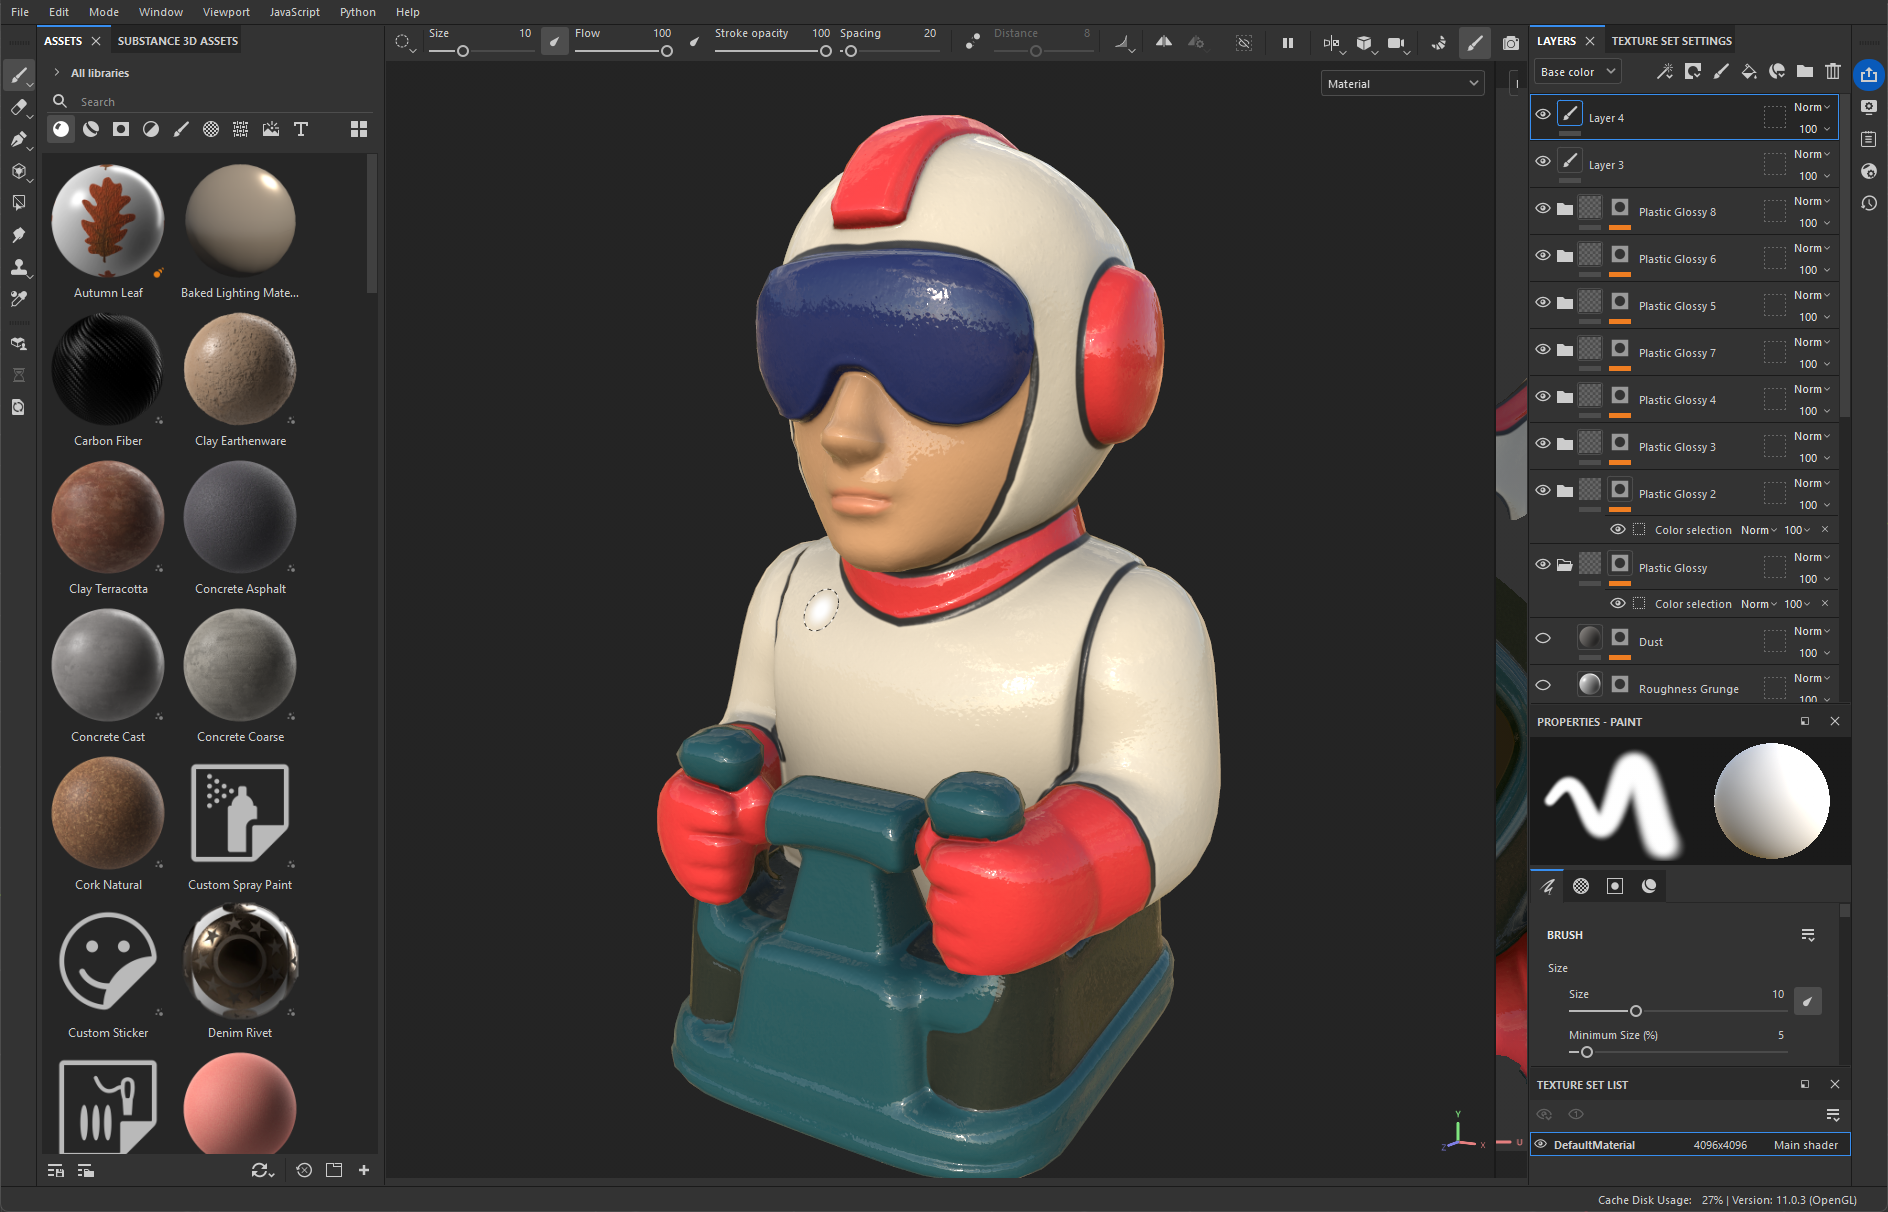The image size is (1888, 1212).
Task: Expand the All libraries tree
Action: click(57, 73)
